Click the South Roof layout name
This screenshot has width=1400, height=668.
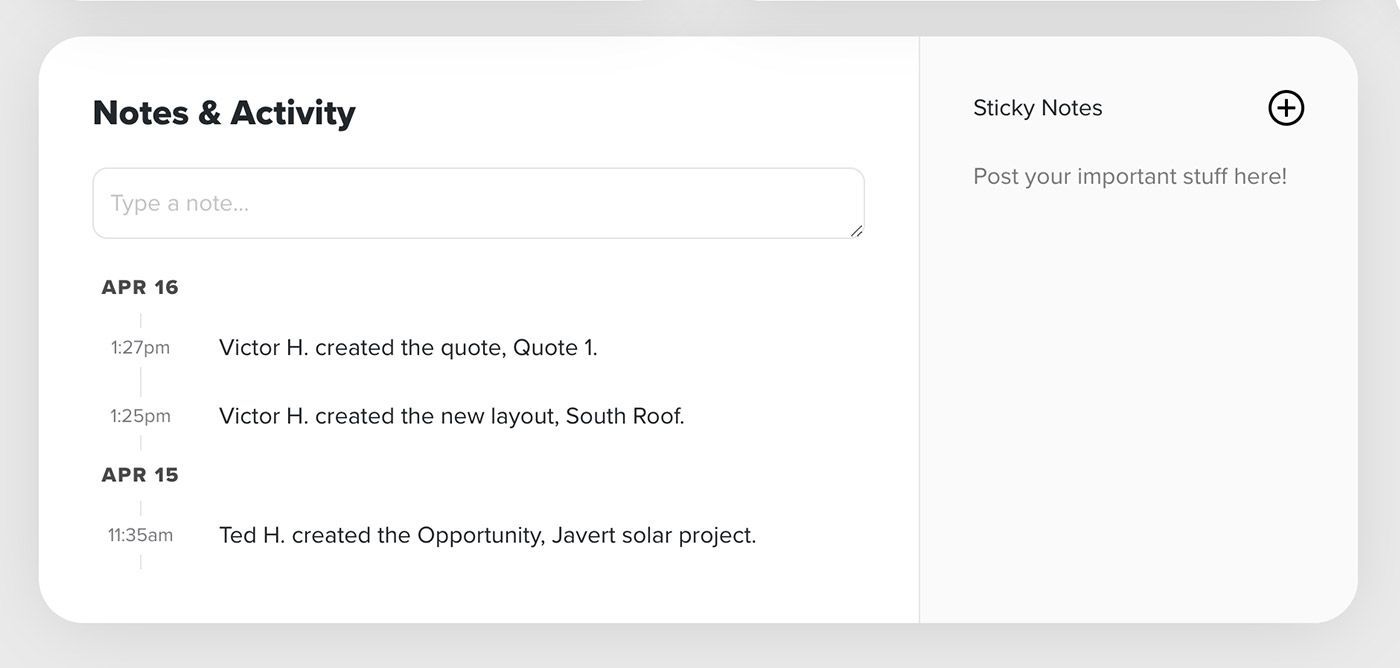click(x=625, y=415)
